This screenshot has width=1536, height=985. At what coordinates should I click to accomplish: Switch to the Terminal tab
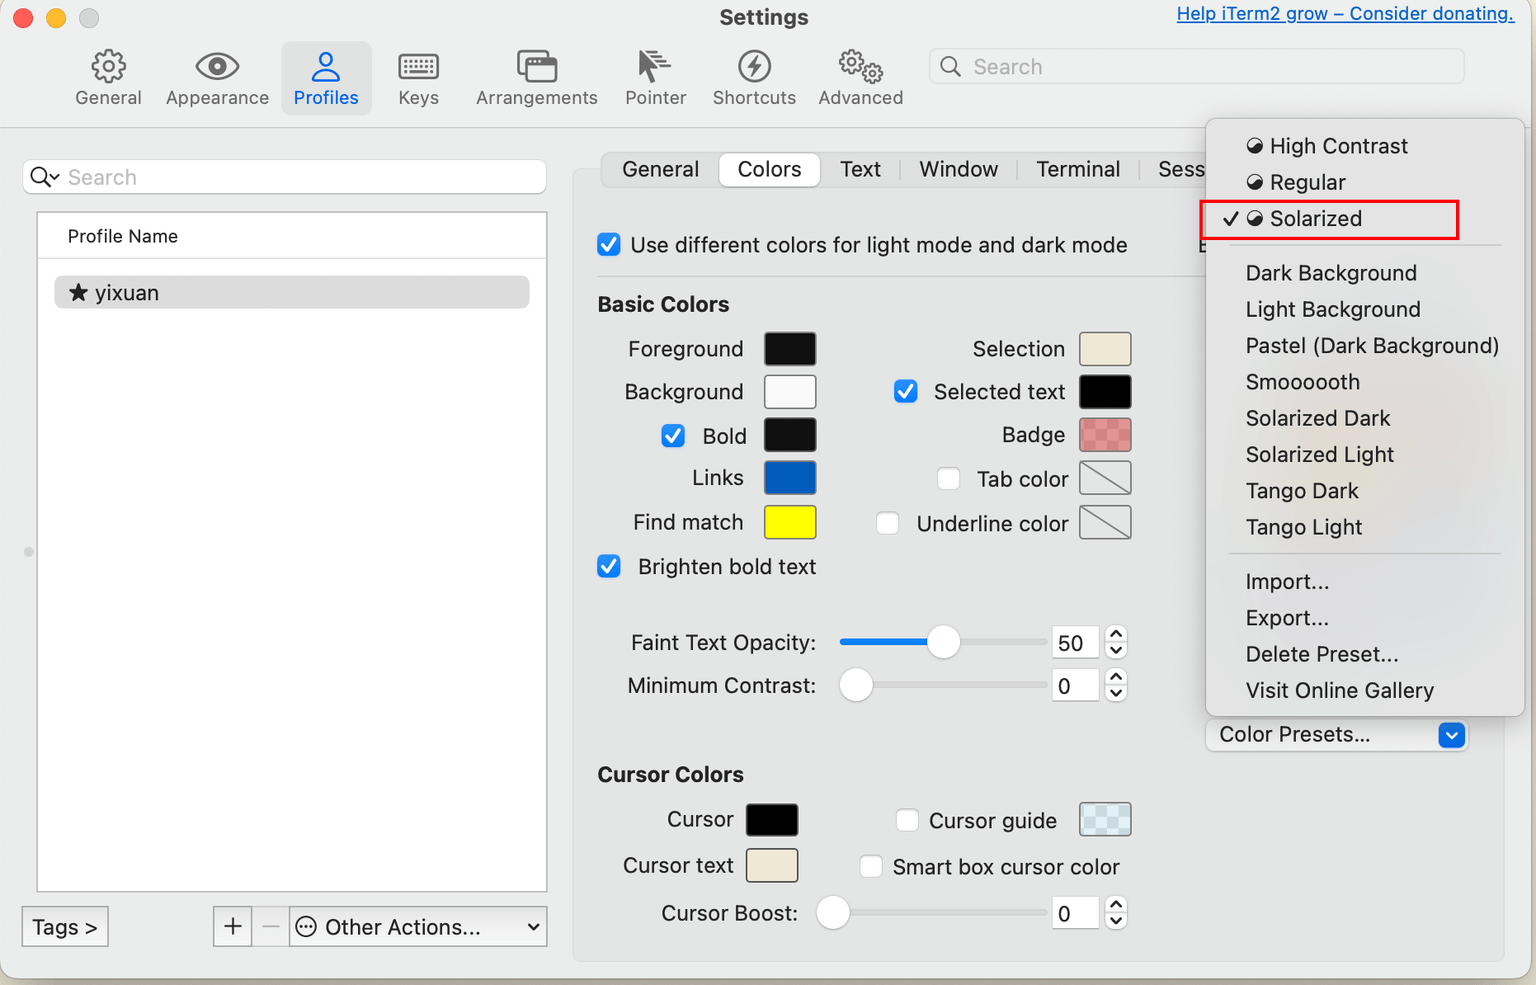pyautogui.click(x=1077, y=169)
